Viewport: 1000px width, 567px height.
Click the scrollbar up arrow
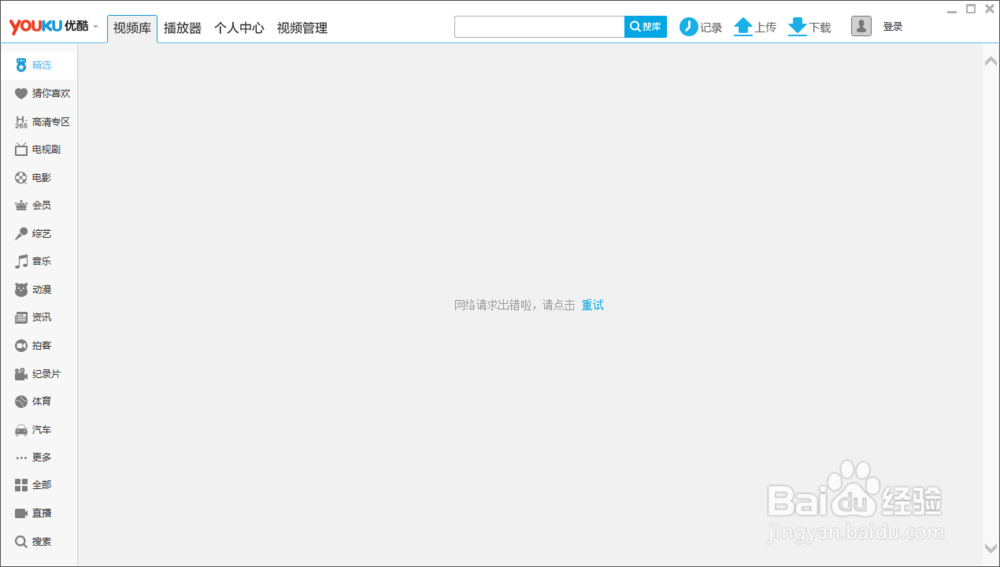[990, 61]
